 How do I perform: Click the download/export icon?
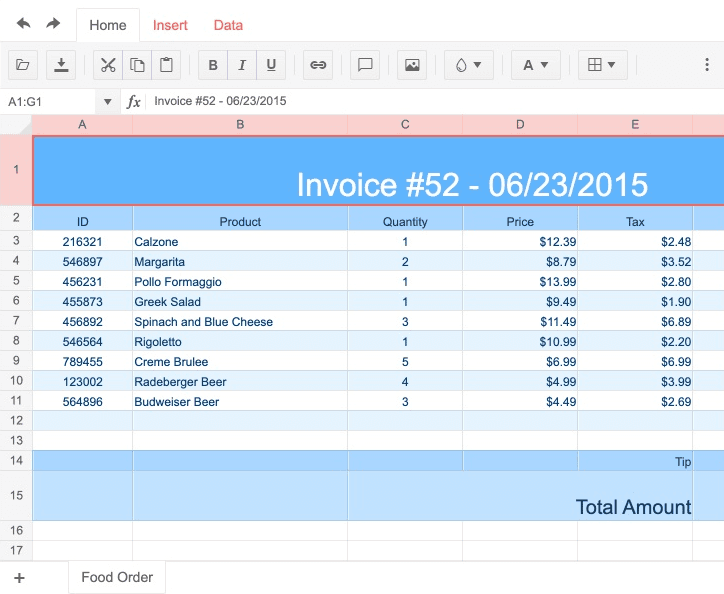coord(61,65)
